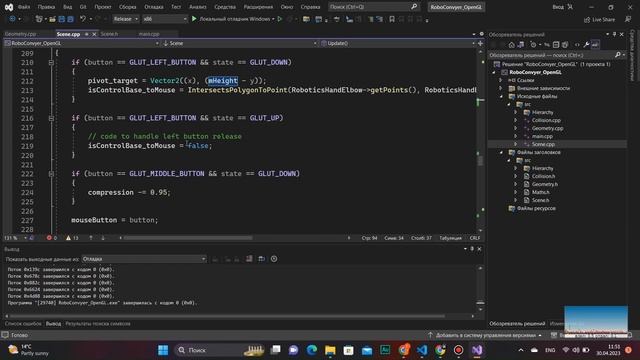640x360 pixels.
Task: Switch to the main.cpp editor tab
Action: [149, 34]
